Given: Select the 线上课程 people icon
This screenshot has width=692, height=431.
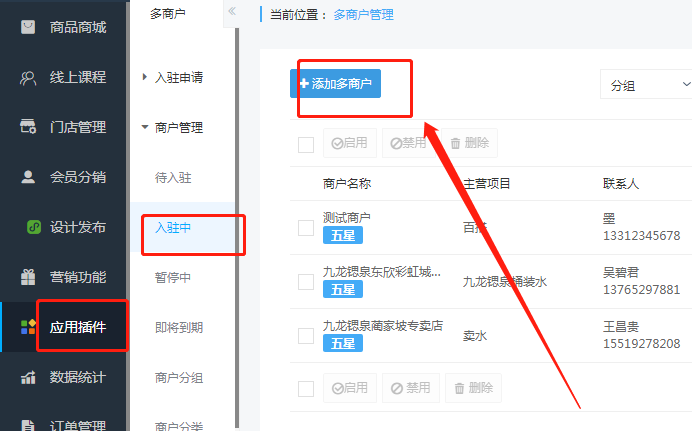Looking at the screenshot, I should (x=28, y=78).
